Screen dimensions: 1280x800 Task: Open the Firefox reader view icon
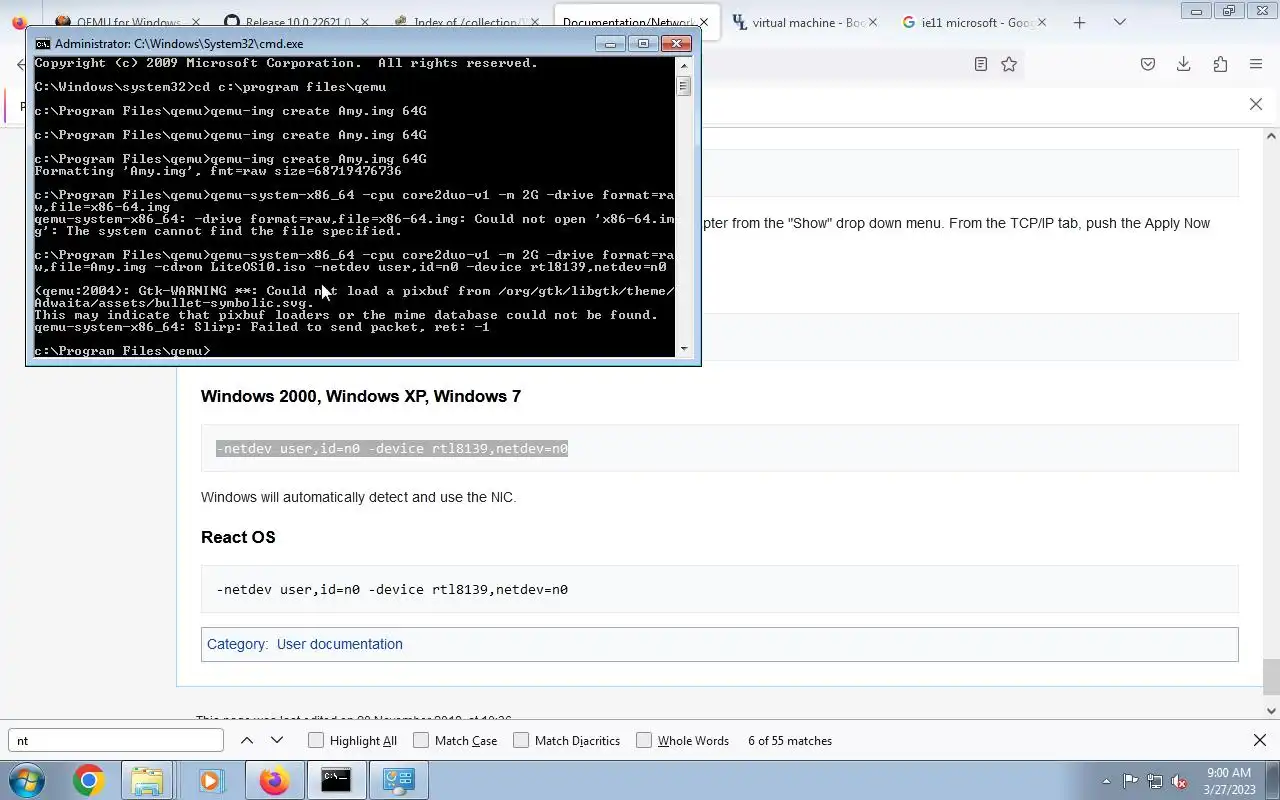click(981, 64)
